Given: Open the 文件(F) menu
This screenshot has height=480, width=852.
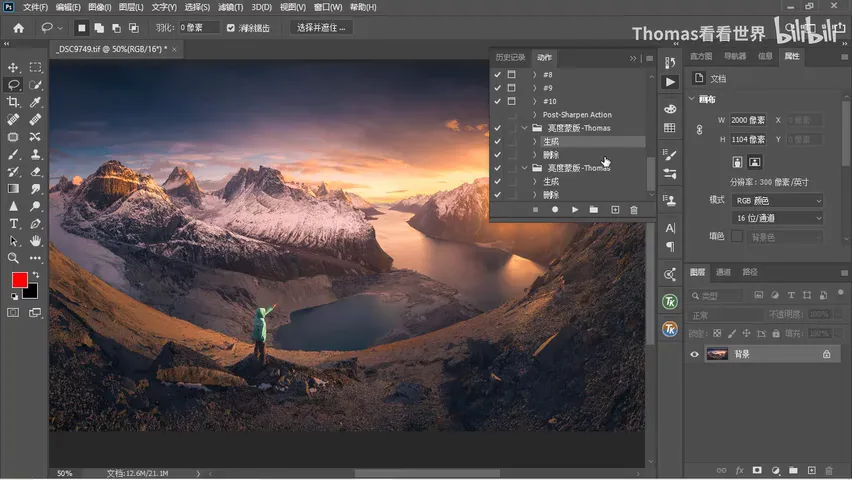Looking at the screenshot, I should coord(35,7).
